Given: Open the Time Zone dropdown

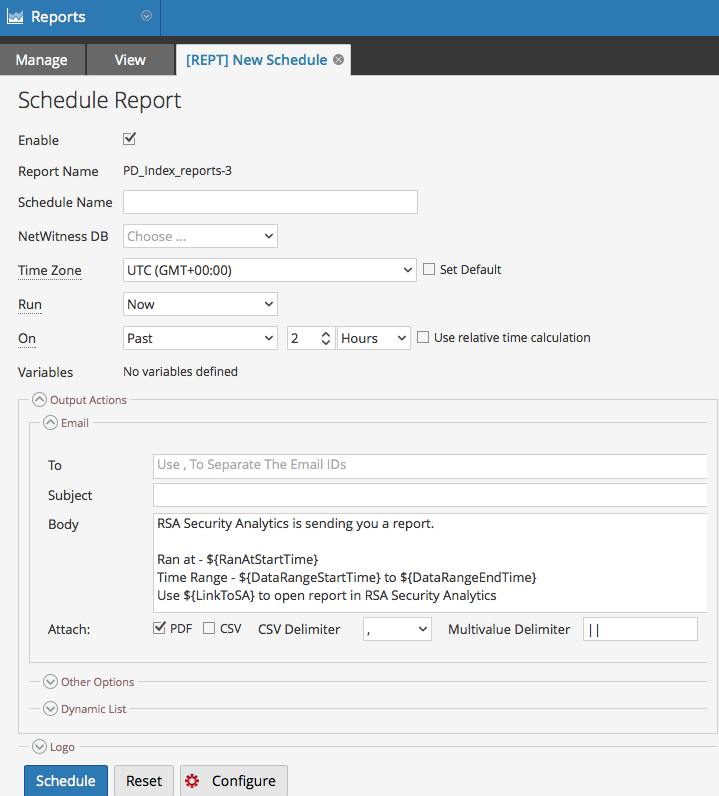Looking at the screenshot, I should [270, 270].
